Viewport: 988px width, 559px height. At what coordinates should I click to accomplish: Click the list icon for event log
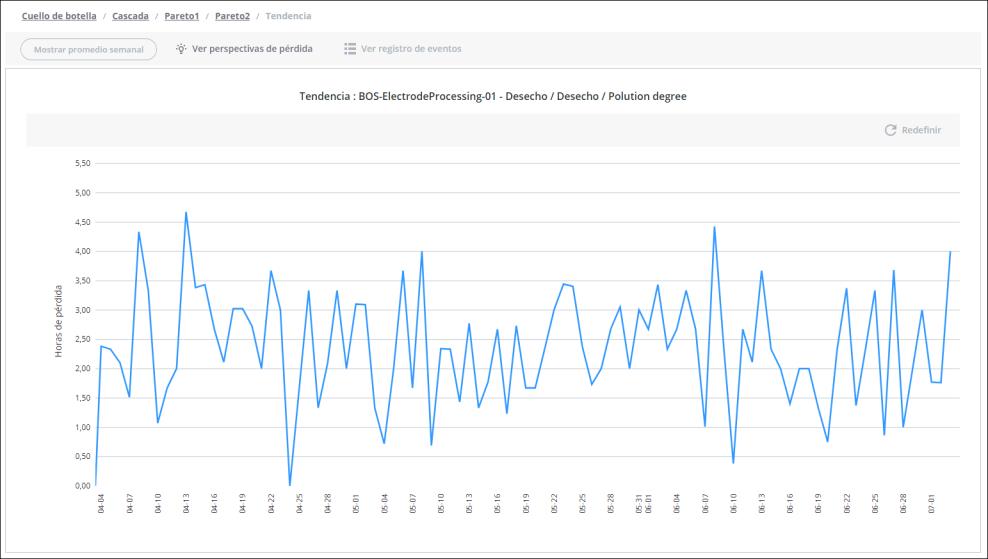350,49
